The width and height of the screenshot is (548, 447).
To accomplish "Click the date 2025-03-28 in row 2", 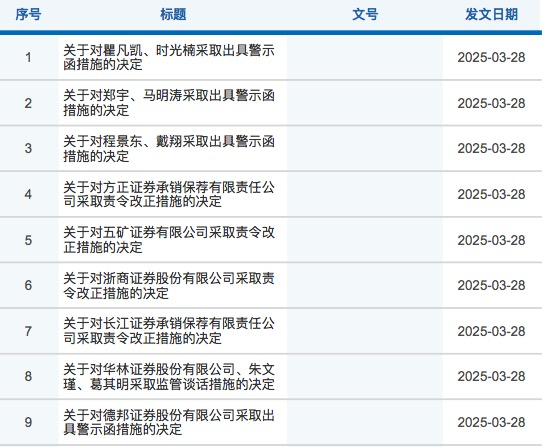I will click(x=491, y=103).
